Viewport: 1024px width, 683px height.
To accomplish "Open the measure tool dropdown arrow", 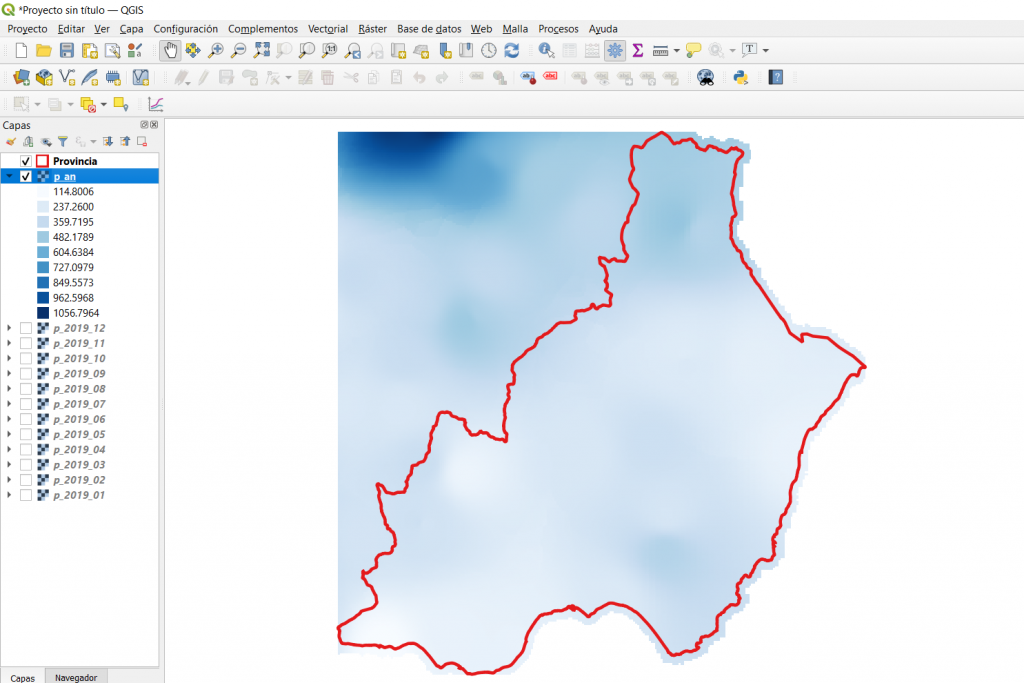I will coord(677,50).
